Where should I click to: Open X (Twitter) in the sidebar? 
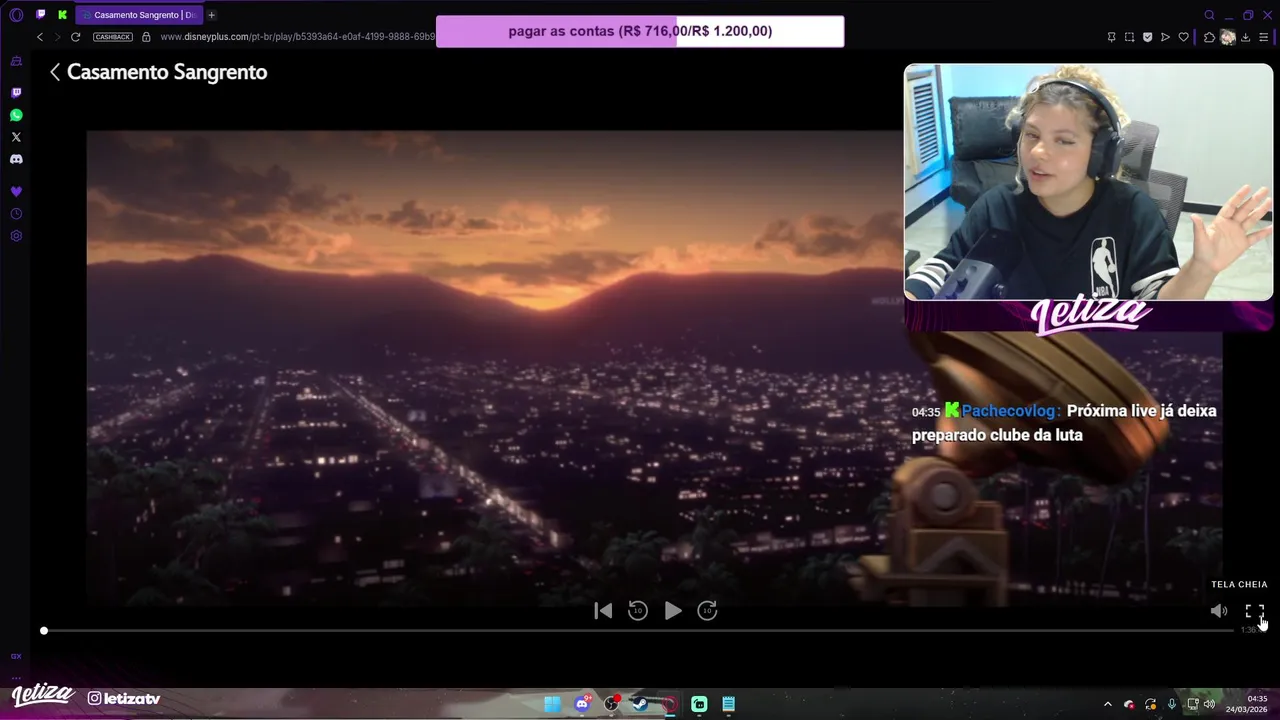pos(16,137)
